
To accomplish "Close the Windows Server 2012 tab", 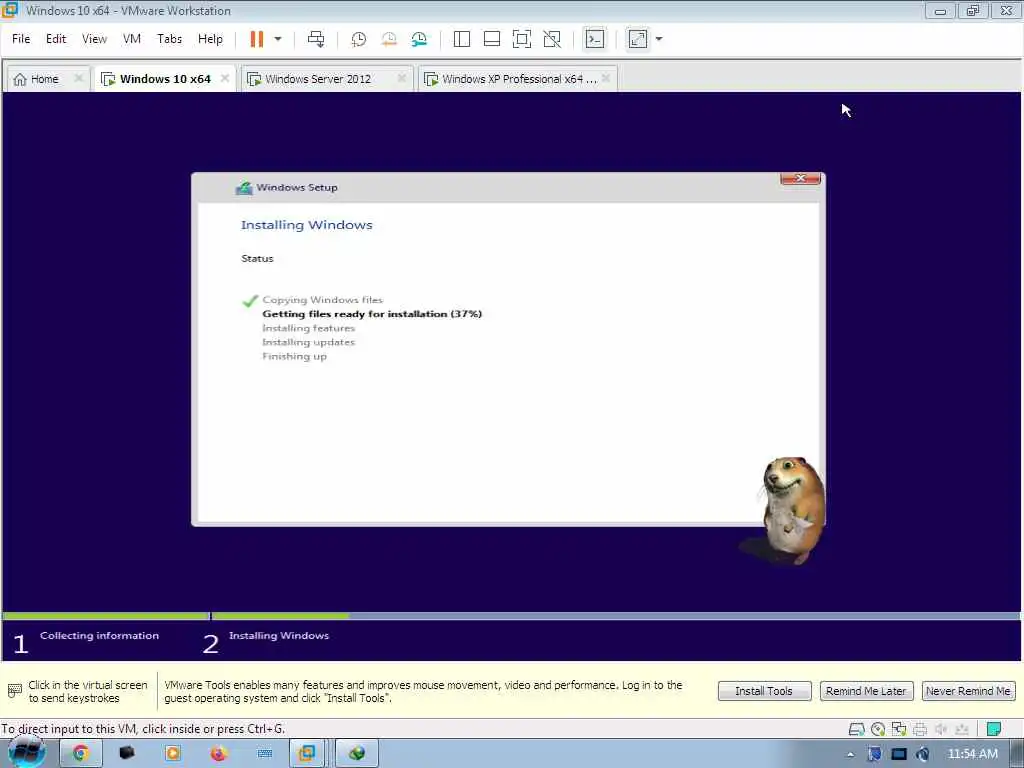I will pos(402,78).
